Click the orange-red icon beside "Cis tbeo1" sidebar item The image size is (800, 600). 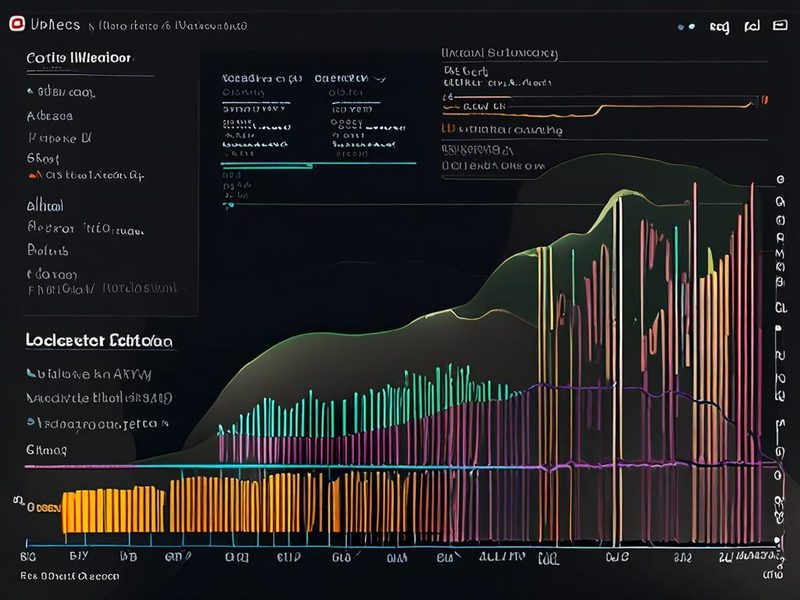pyautogui.click(x=35, y=175)
